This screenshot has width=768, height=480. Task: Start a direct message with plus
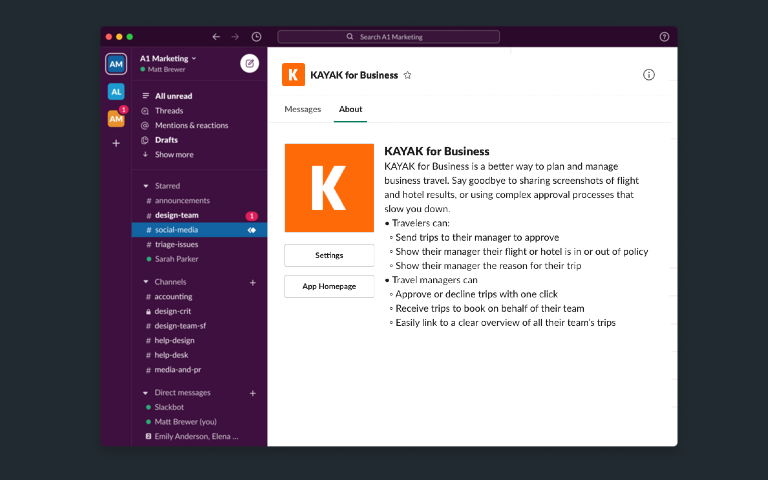tap(253, 393)
